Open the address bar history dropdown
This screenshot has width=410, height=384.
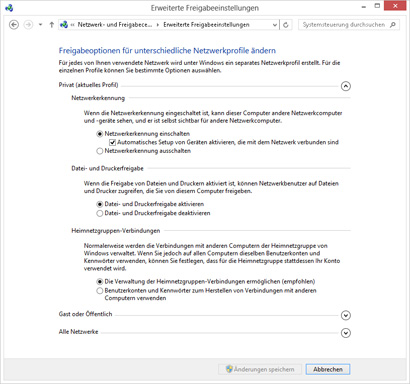pyautogui.click(x=274, y=25)
